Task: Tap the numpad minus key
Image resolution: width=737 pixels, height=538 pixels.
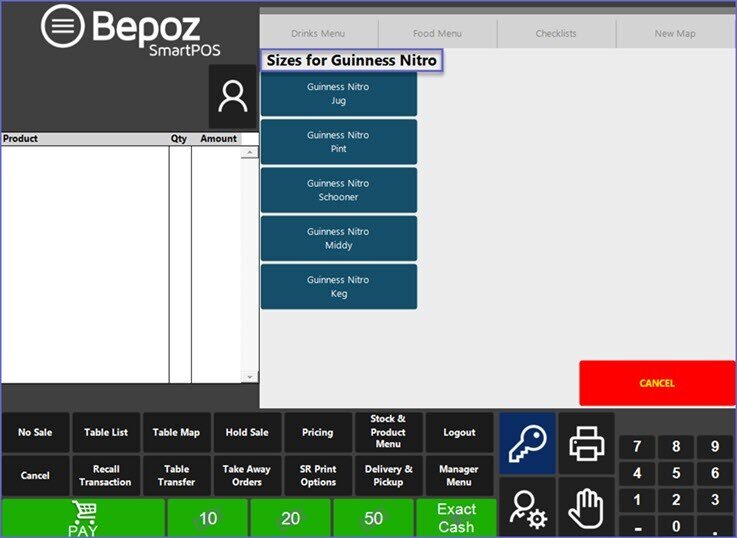Action: (637, 526)
